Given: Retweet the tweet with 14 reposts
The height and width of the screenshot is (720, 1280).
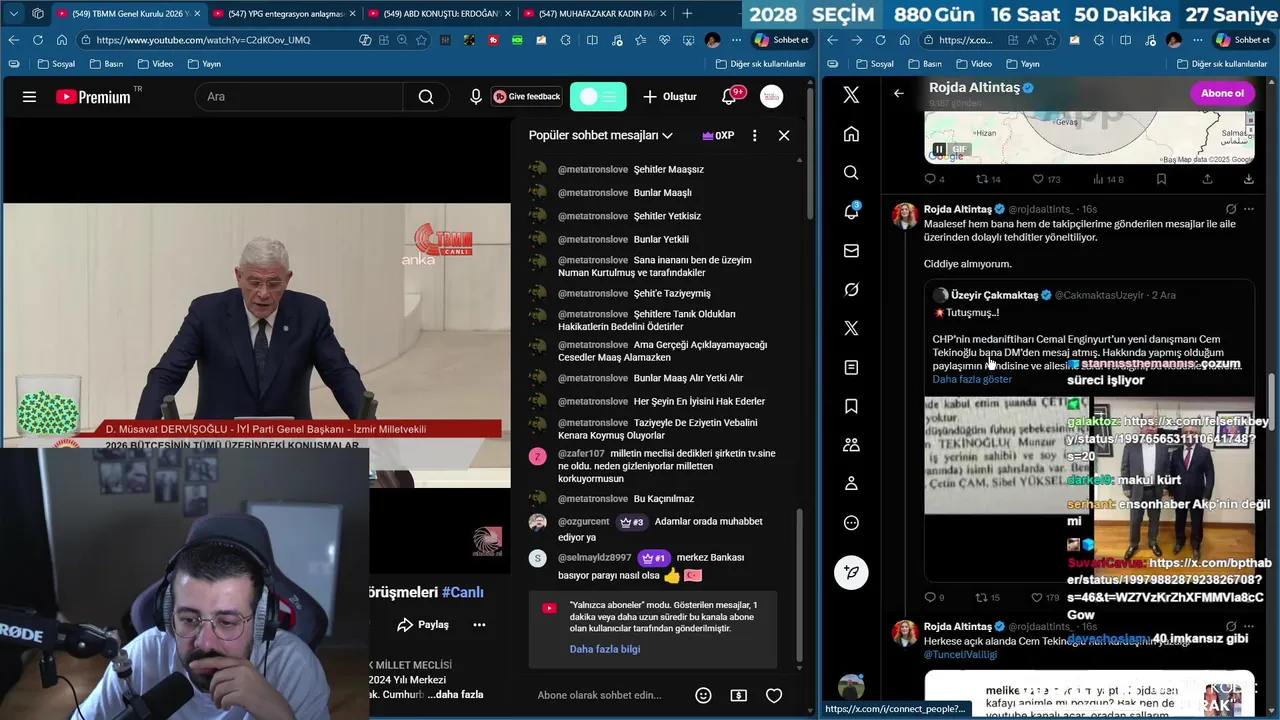Looking at the screenshot, I should (x=988, y=179).
